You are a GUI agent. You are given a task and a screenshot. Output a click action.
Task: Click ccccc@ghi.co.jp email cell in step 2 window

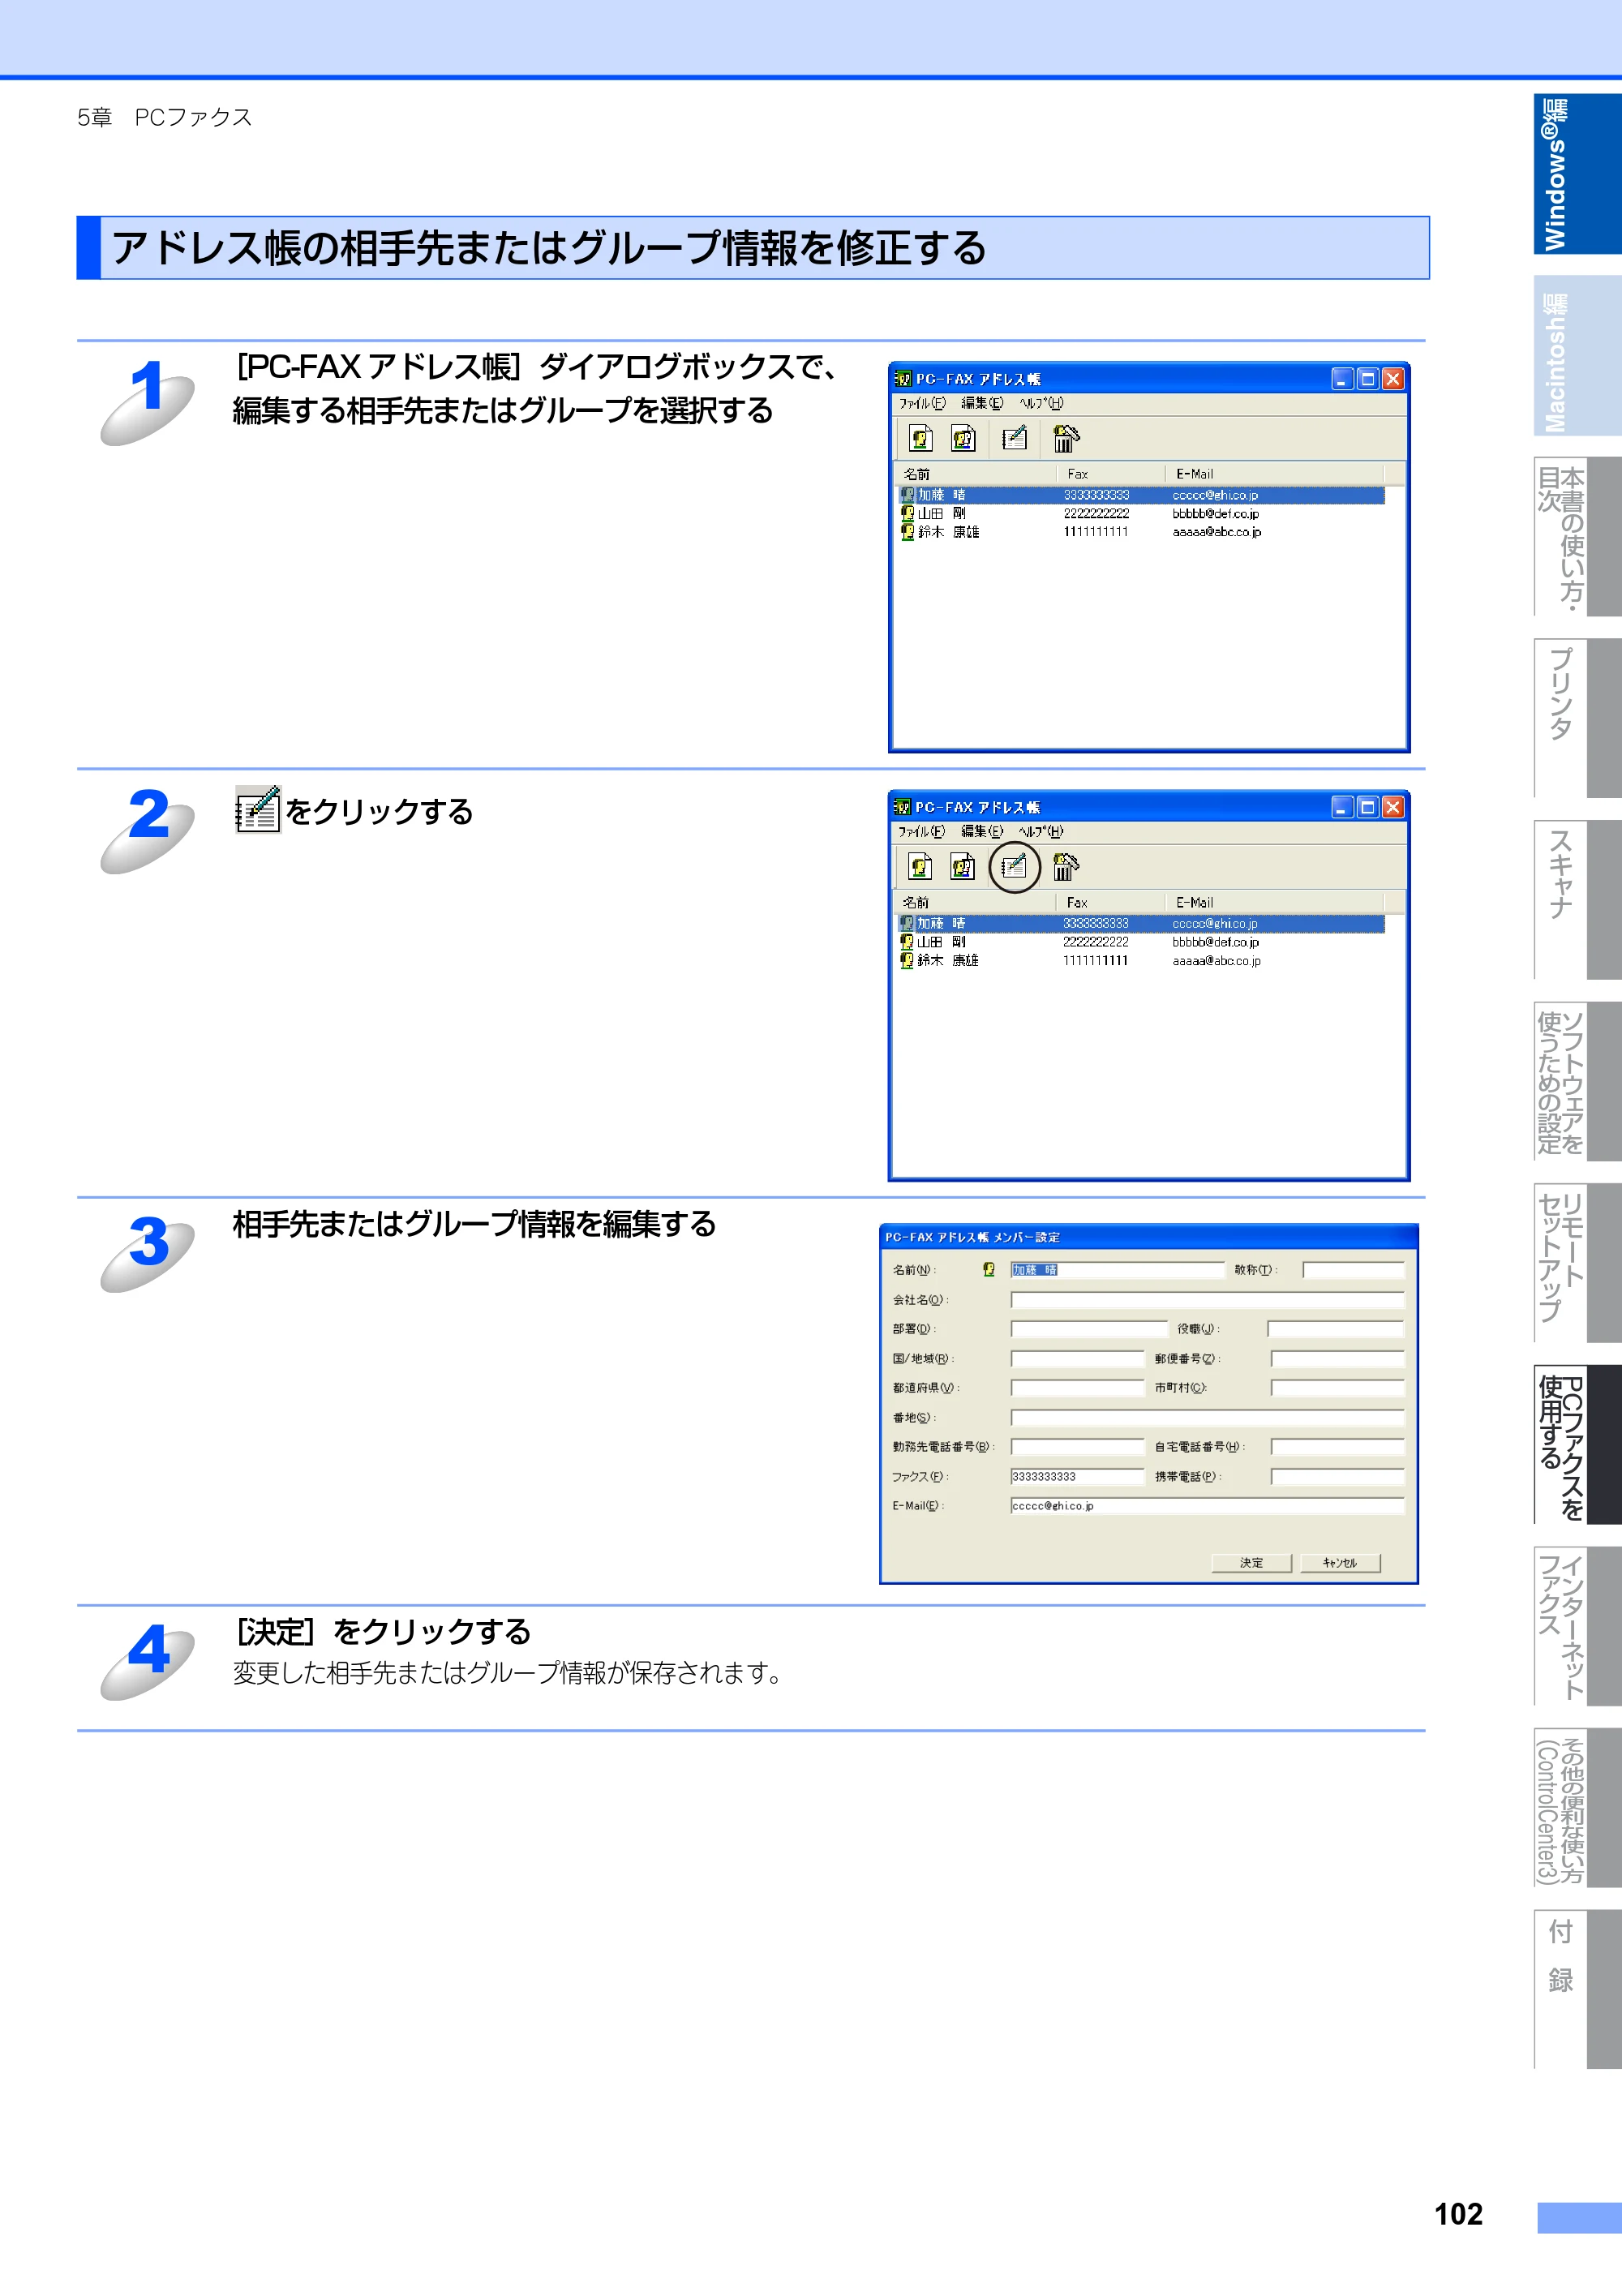1215,924
